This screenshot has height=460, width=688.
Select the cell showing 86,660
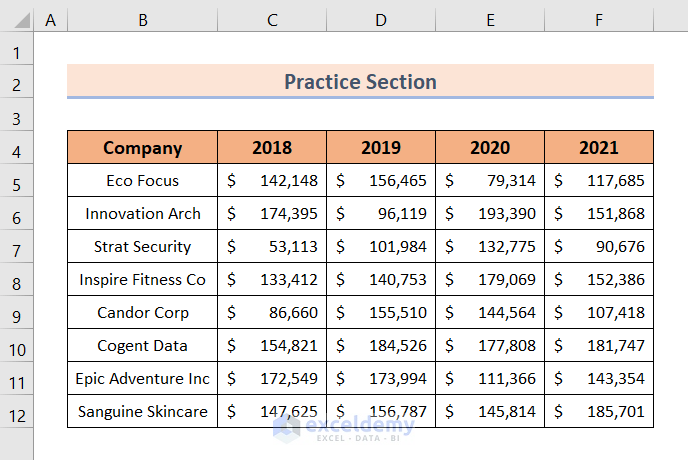(x=272, y=313)
